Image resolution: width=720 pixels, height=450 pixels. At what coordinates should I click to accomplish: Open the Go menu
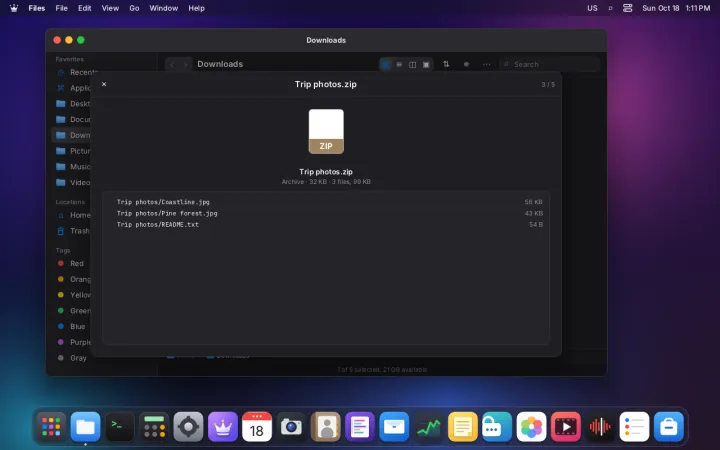134,8
